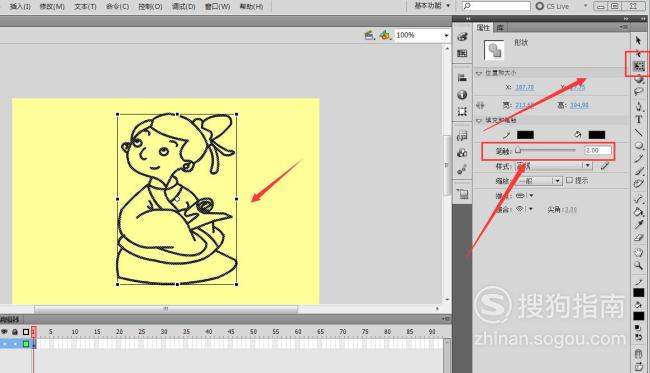This screenshot has height=373, width=650.
Task: Select the Pen tool
Action: [x=639, y=107]
